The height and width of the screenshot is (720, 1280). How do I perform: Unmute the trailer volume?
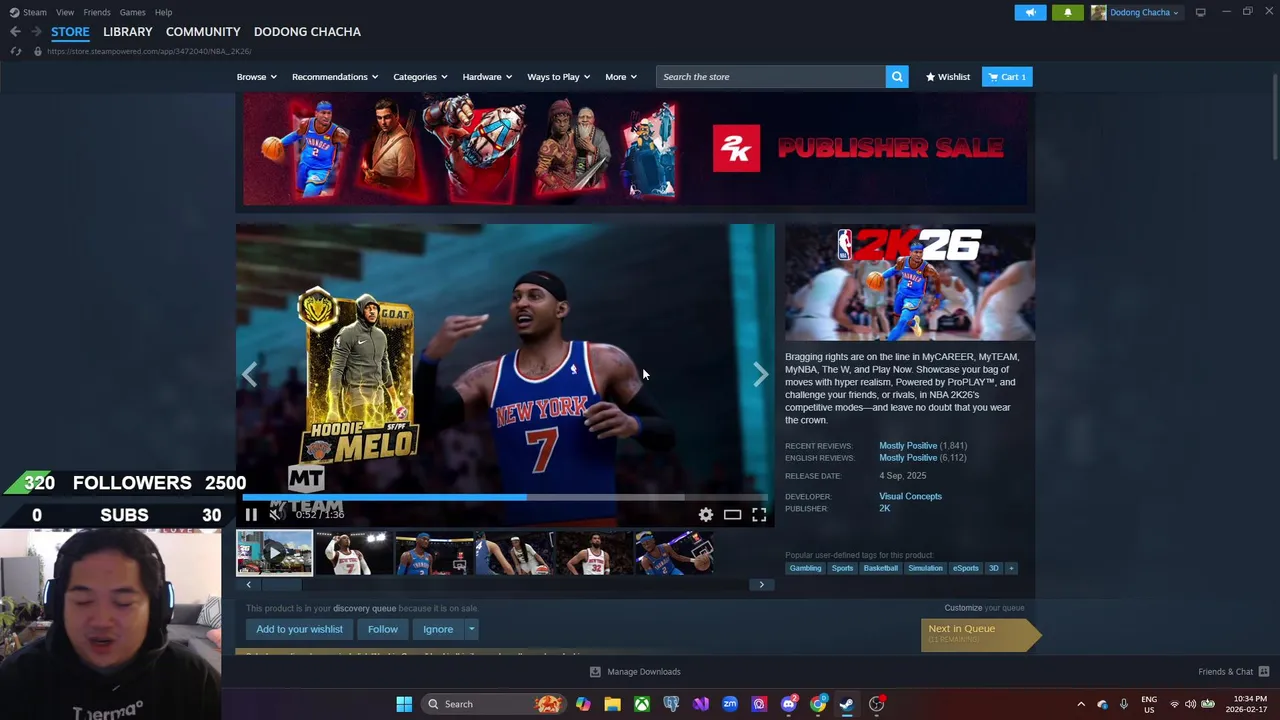click(x=277, y=515)
